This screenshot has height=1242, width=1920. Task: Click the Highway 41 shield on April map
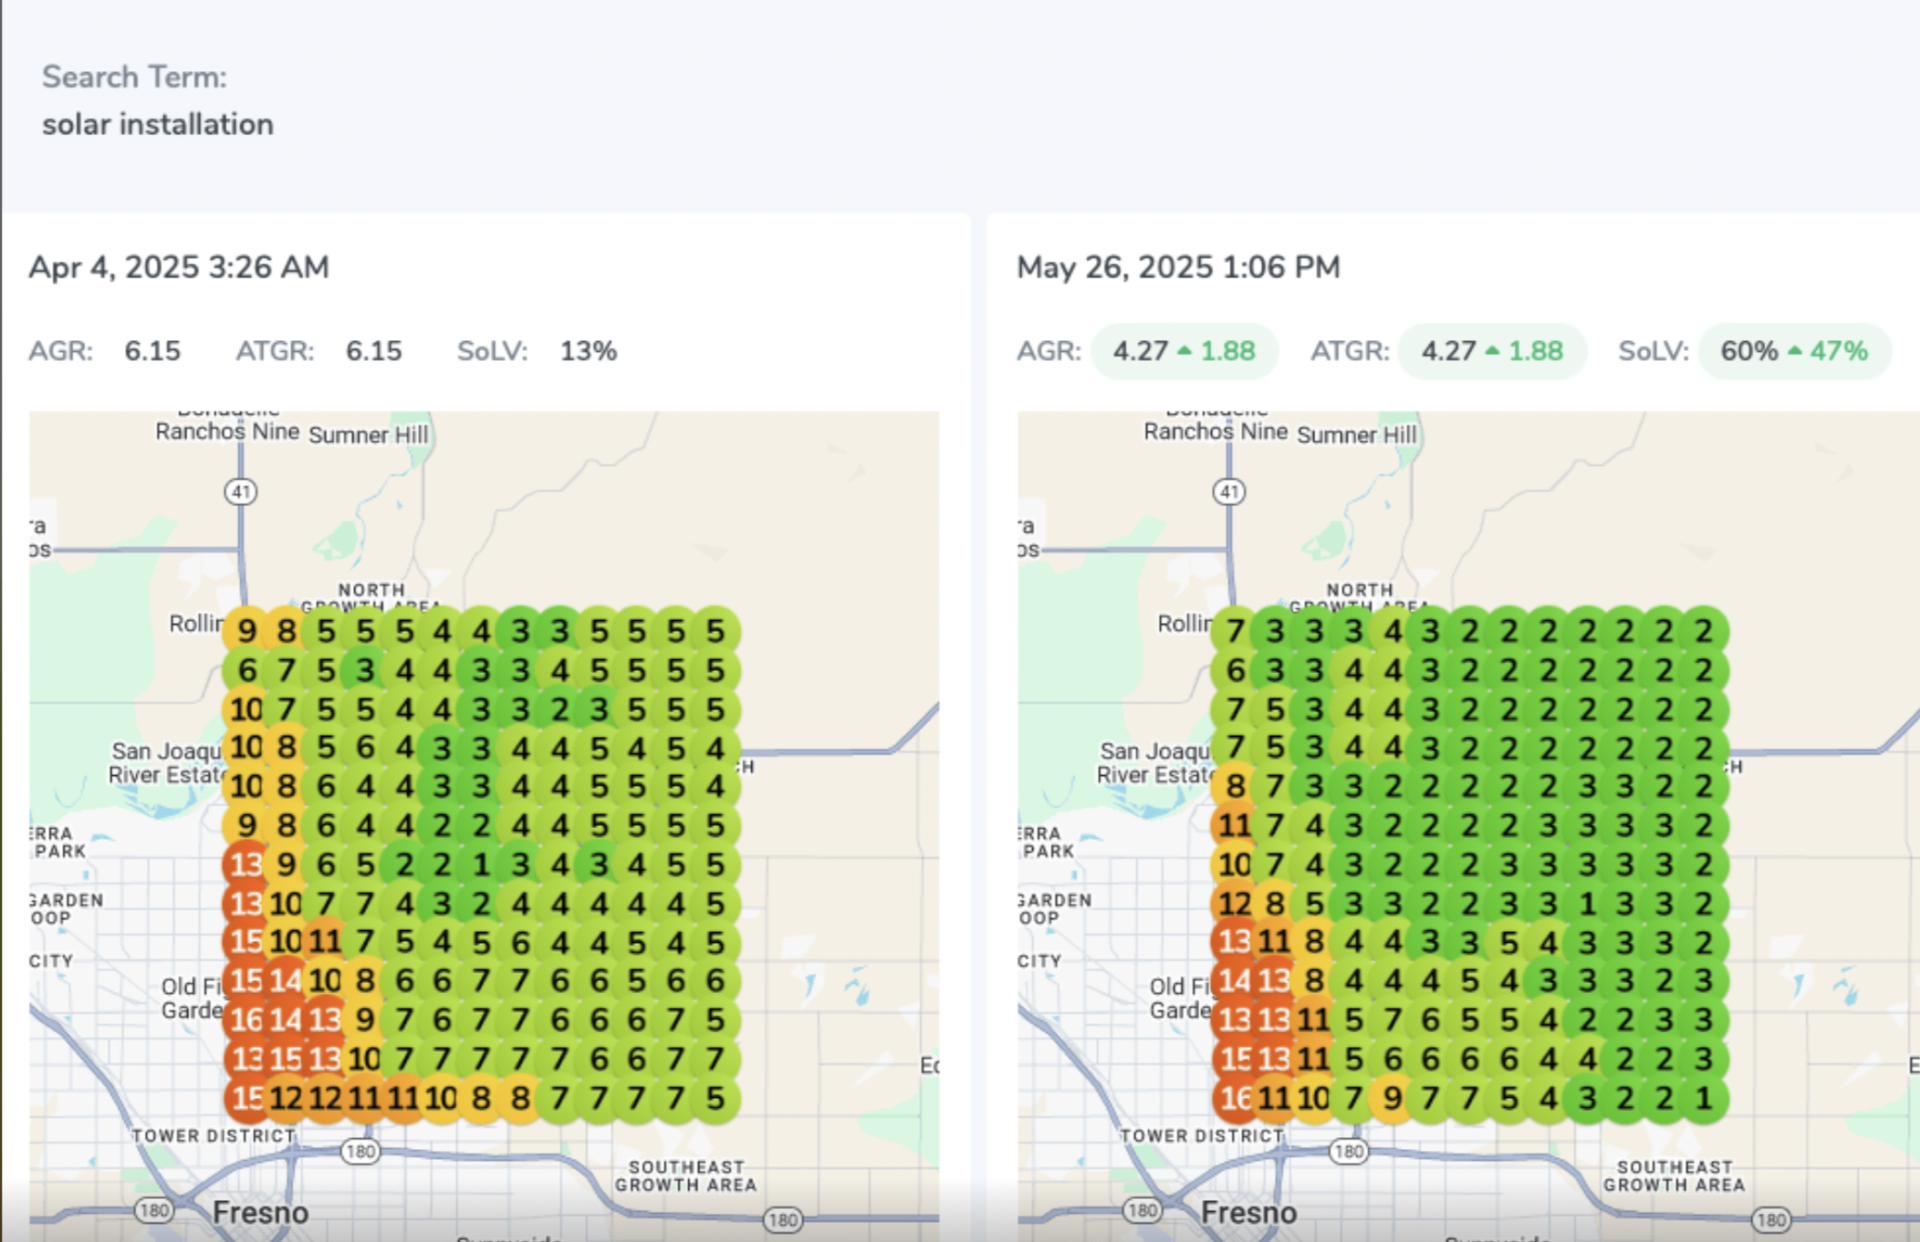point(240,492)
